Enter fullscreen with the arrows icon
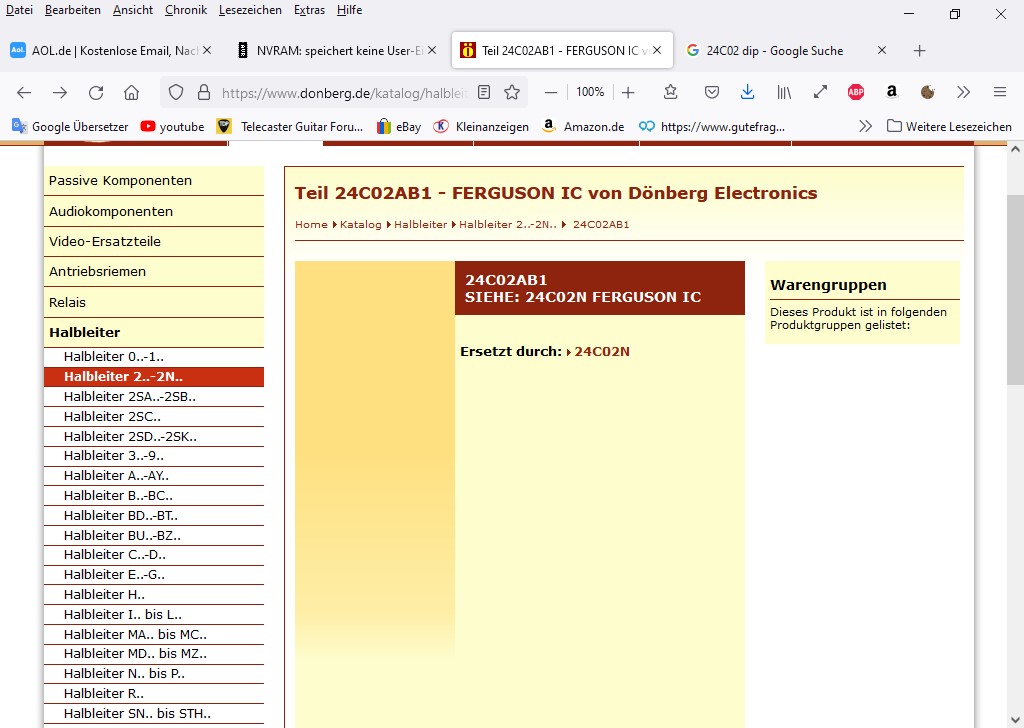 click(820, 92)
